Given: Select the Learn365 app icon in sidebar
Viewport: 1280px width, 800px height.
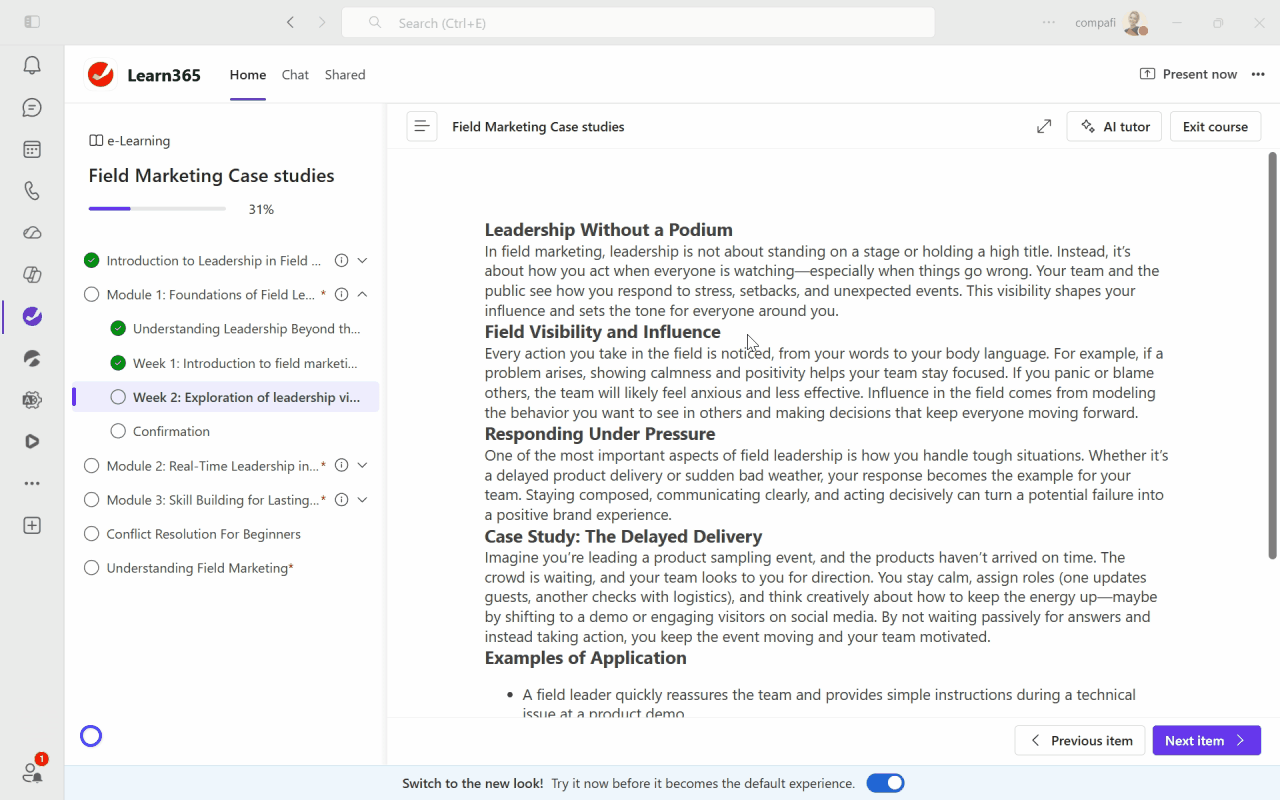Looking at the screenshot, I should point(32,317).
